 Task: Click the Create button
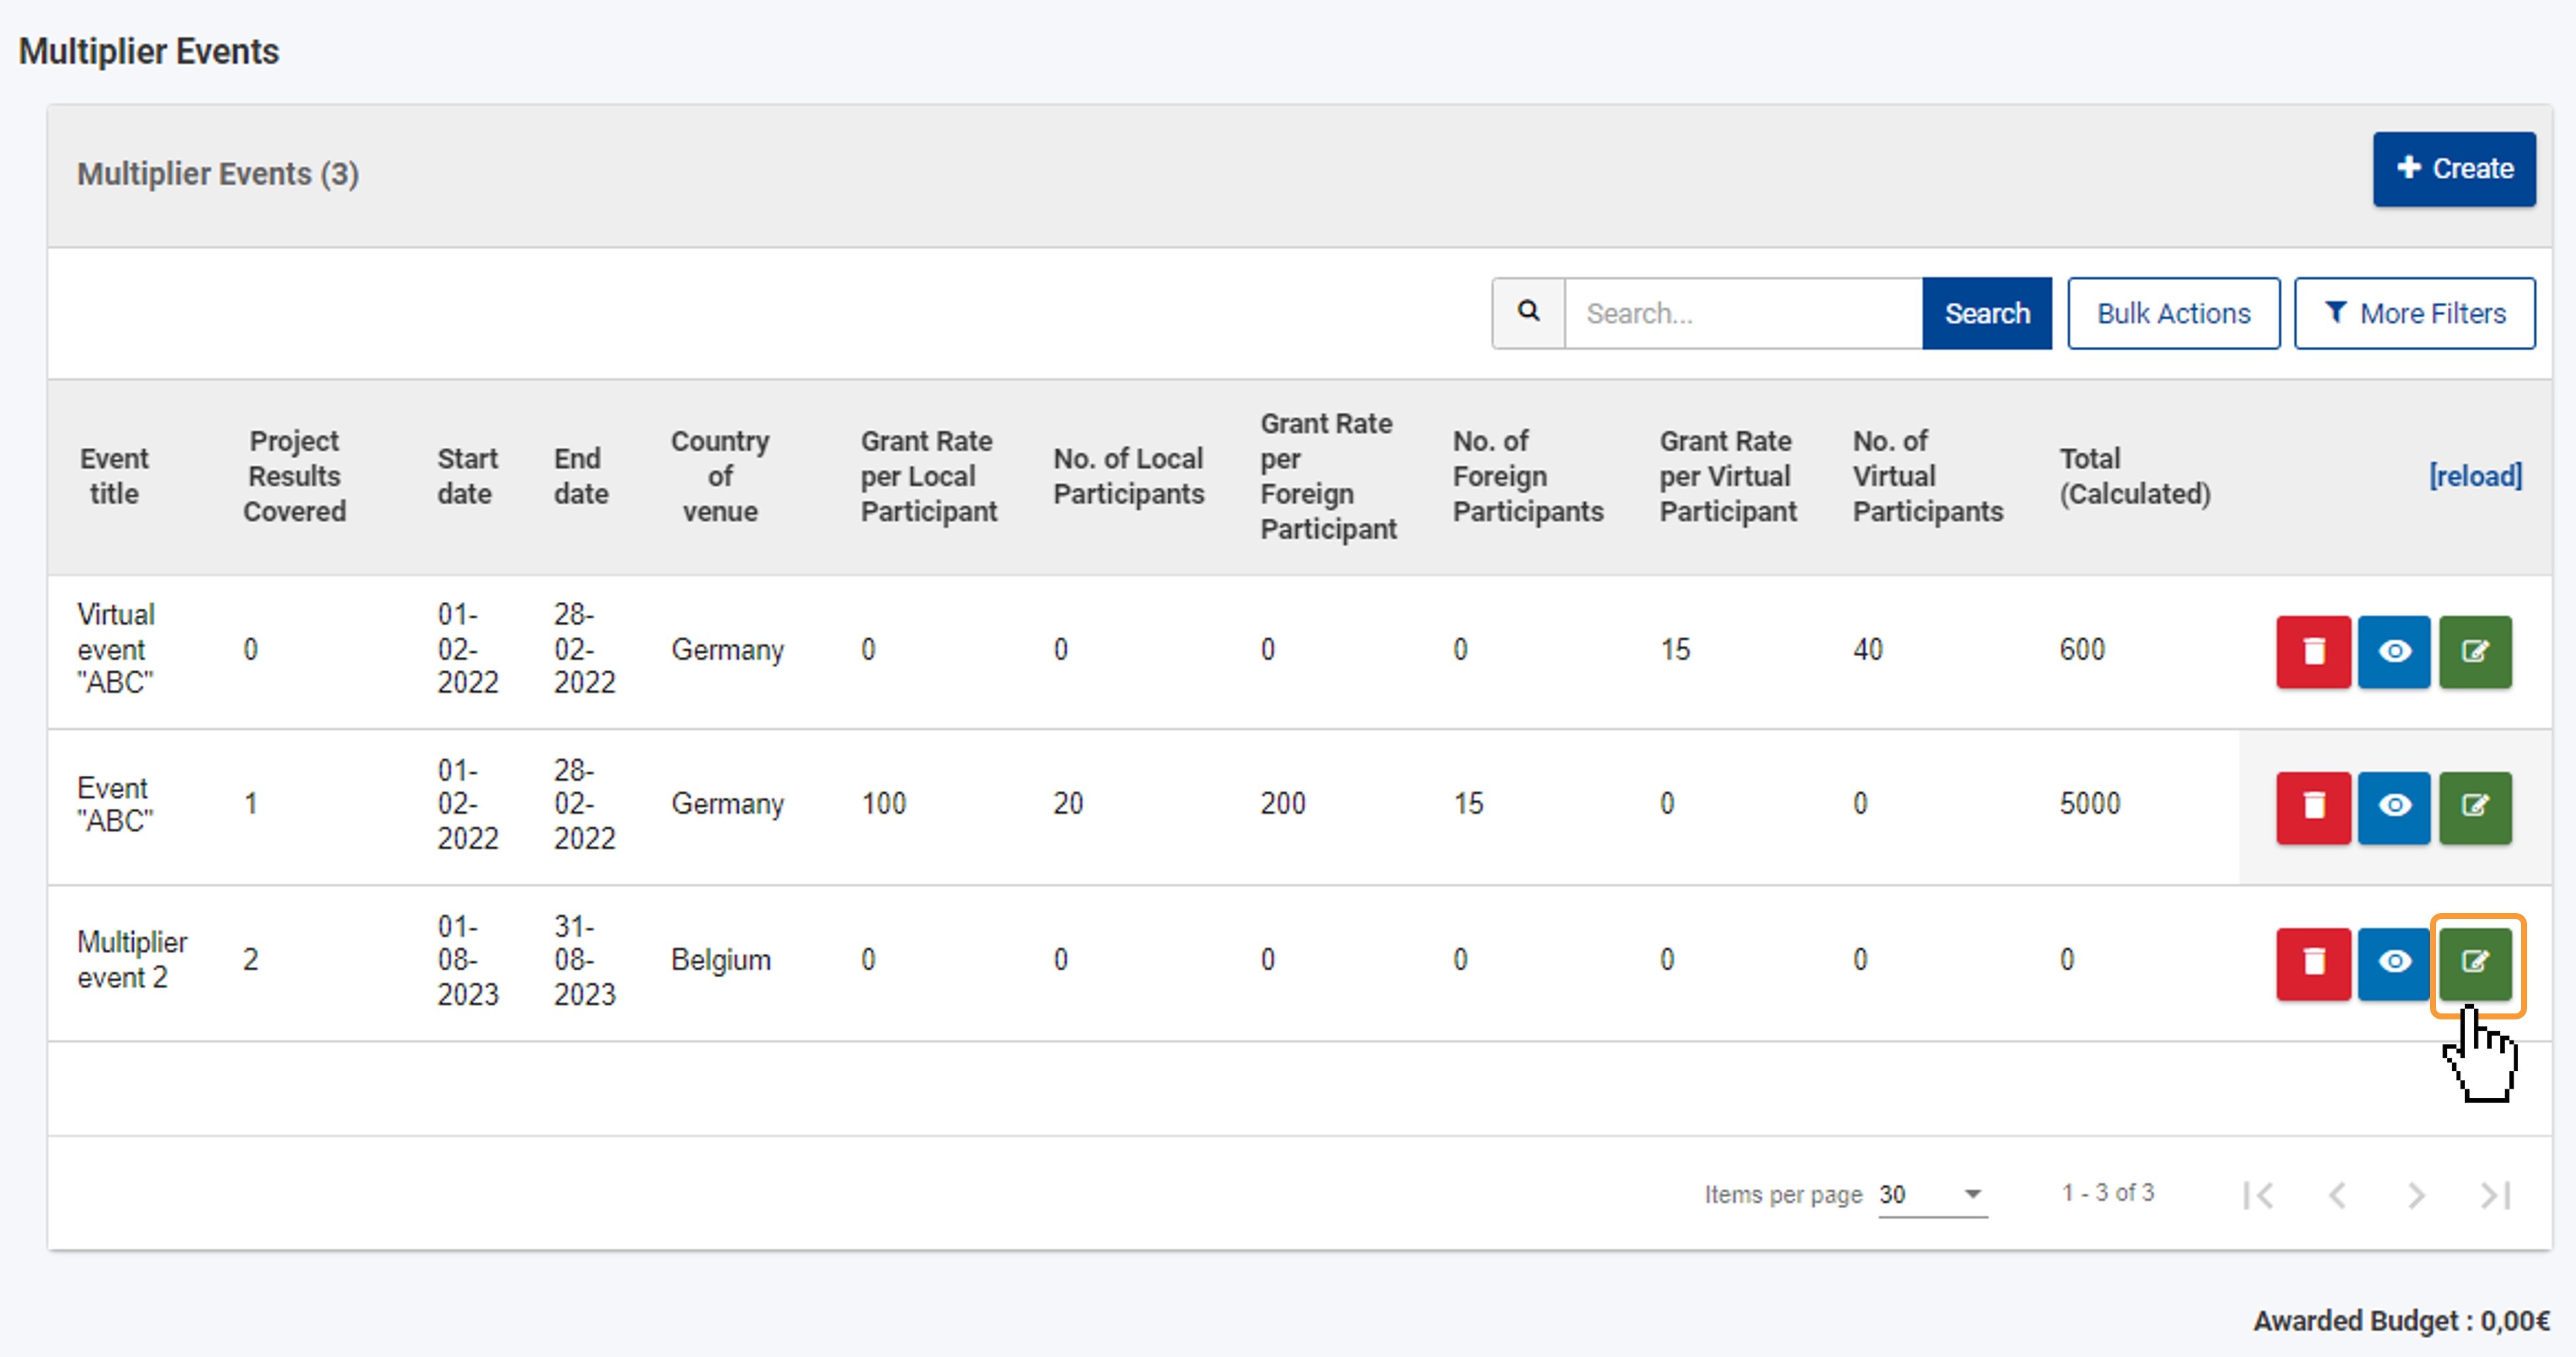[2454, 168]
